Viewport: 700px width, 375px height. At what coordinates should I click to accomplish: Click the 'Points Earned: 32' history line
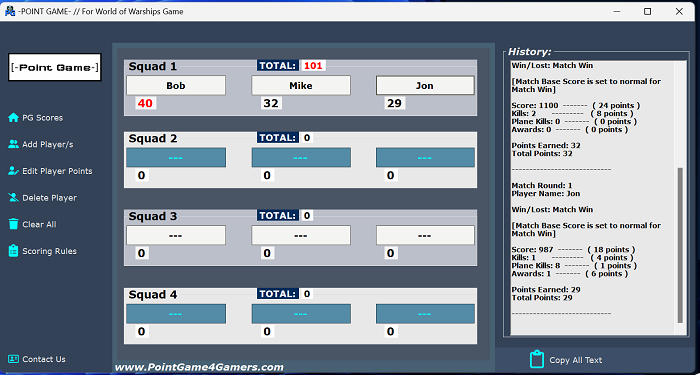[x=546, y=146]
